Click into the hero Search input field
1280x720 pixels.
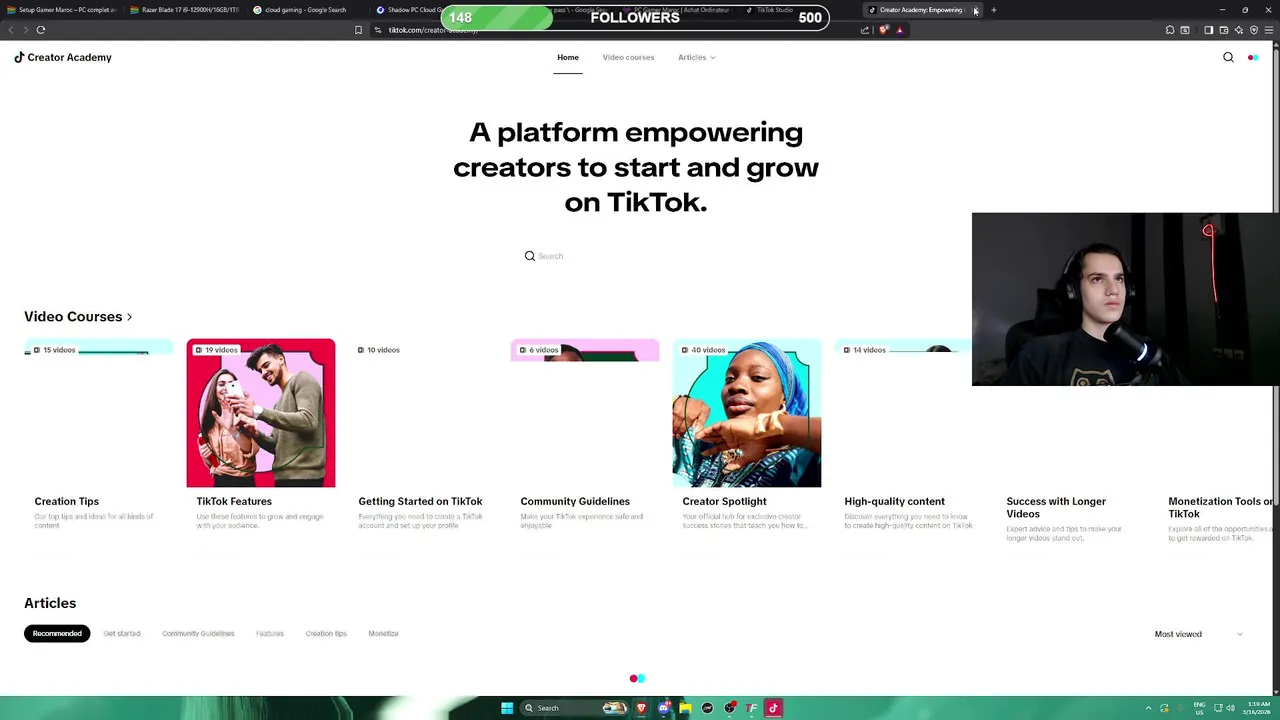click(x=640, y=256)
